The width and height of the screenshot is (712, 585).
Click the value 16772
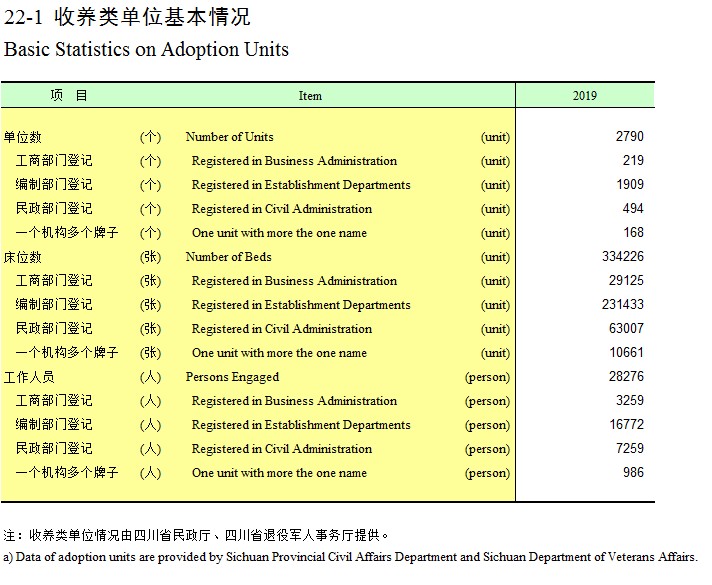(627, 425)
